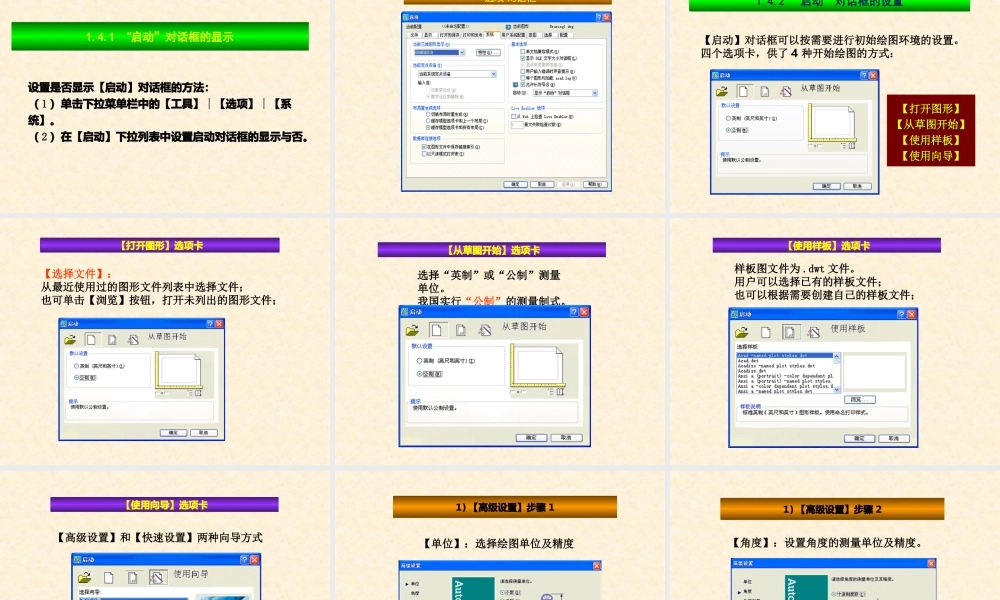
Task: Open 文件 tab in Options dialog
Action: pos(414,34)
